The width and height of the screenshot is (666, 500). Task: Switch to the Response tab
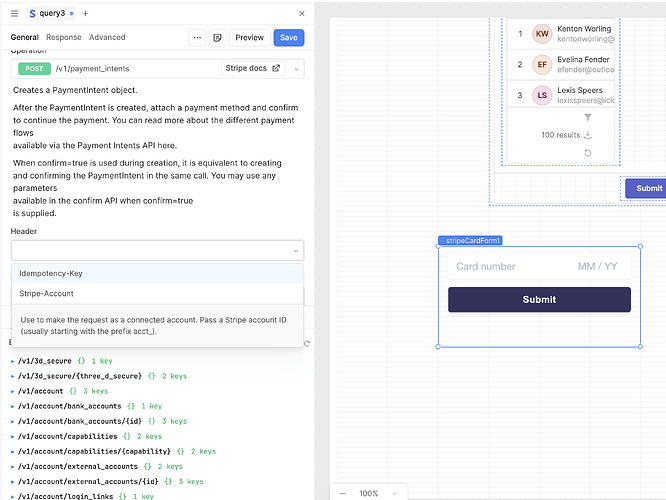coord(64,37)
